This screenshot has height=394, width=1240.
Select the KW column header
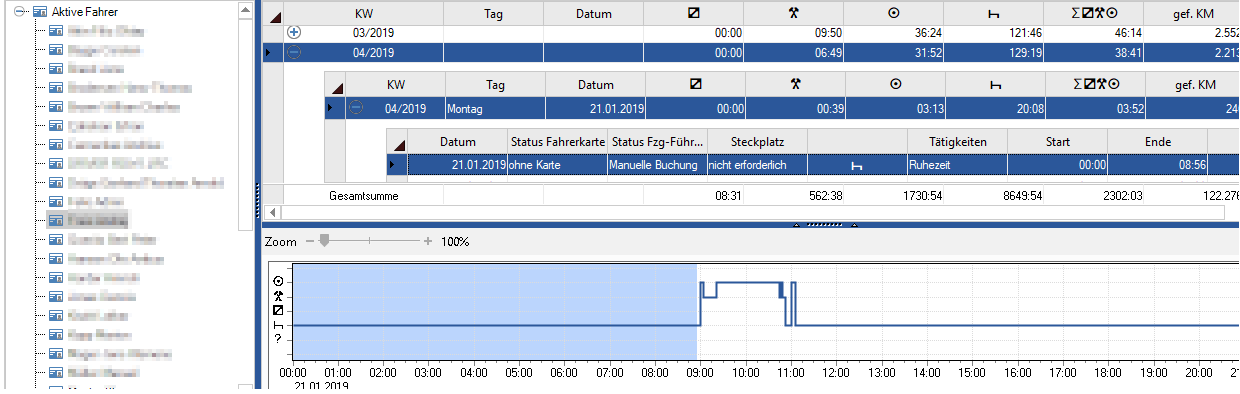pos(366,13)
